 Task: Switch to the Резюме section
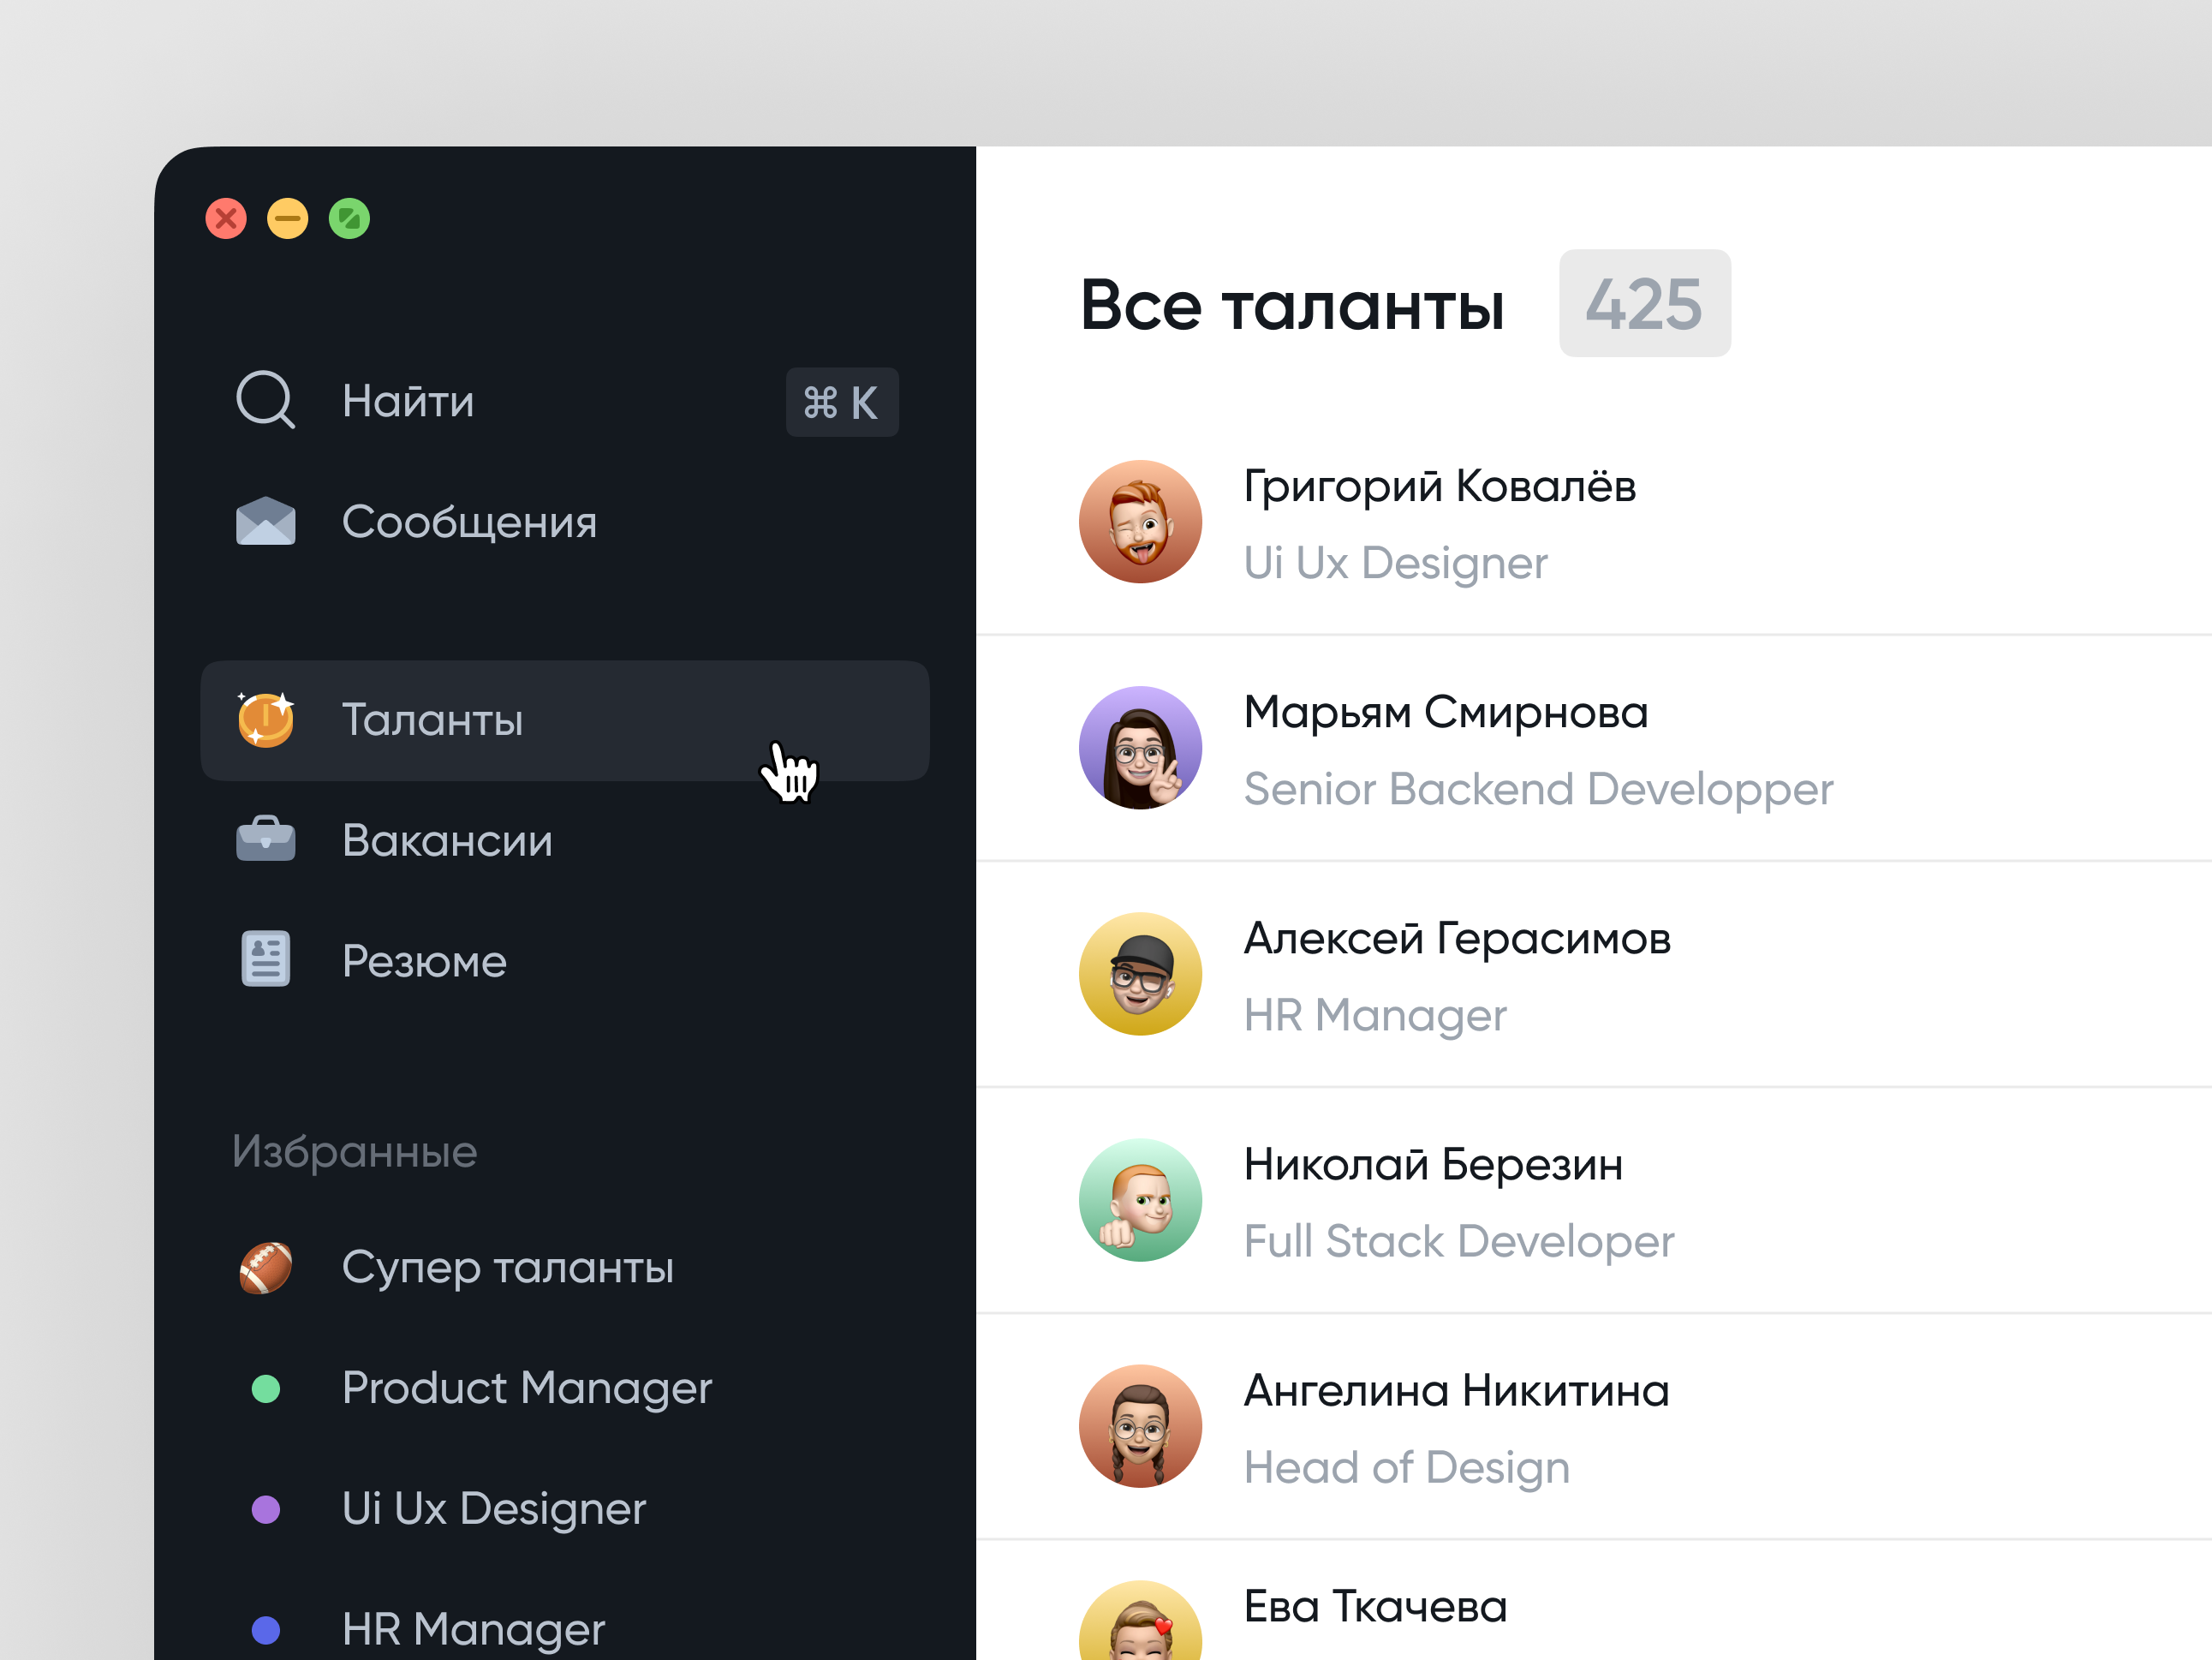(423, 959)
